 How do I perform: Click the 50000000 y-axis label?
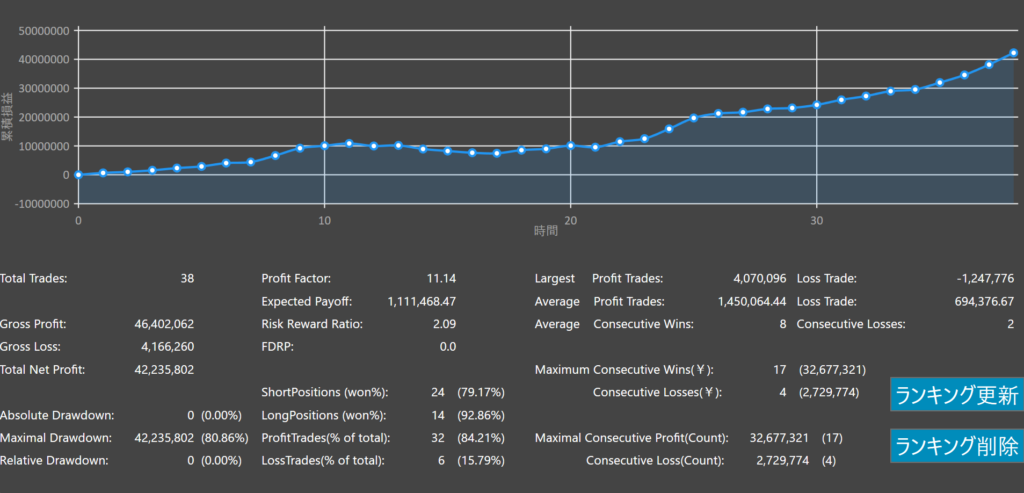click(x=43, y=31)
